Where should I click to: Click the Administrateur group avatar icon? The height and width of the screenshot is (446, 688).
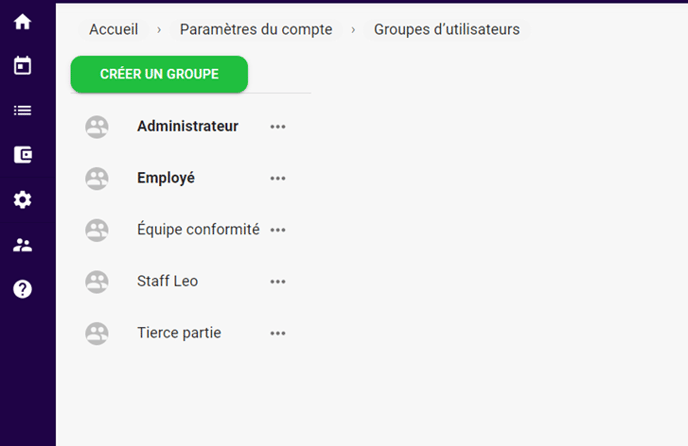[x=97, y=127]
